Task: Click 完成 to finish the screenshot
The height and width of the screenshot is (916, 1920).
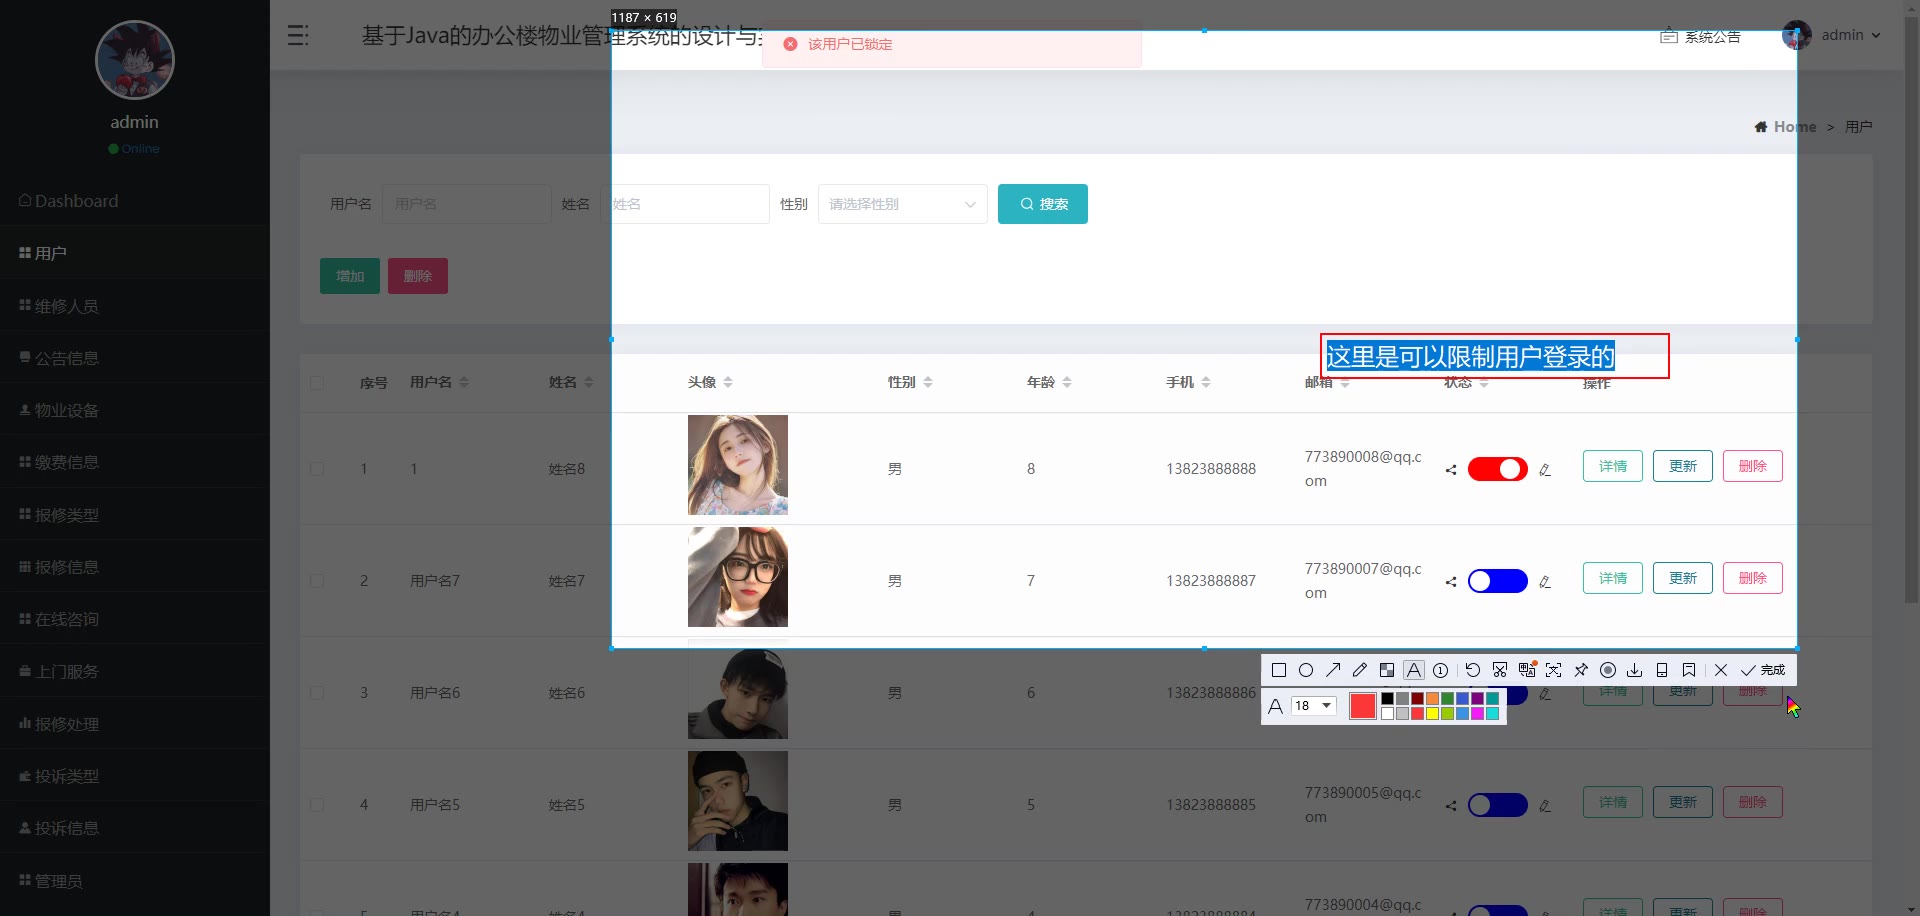Action: (1763, 670)
